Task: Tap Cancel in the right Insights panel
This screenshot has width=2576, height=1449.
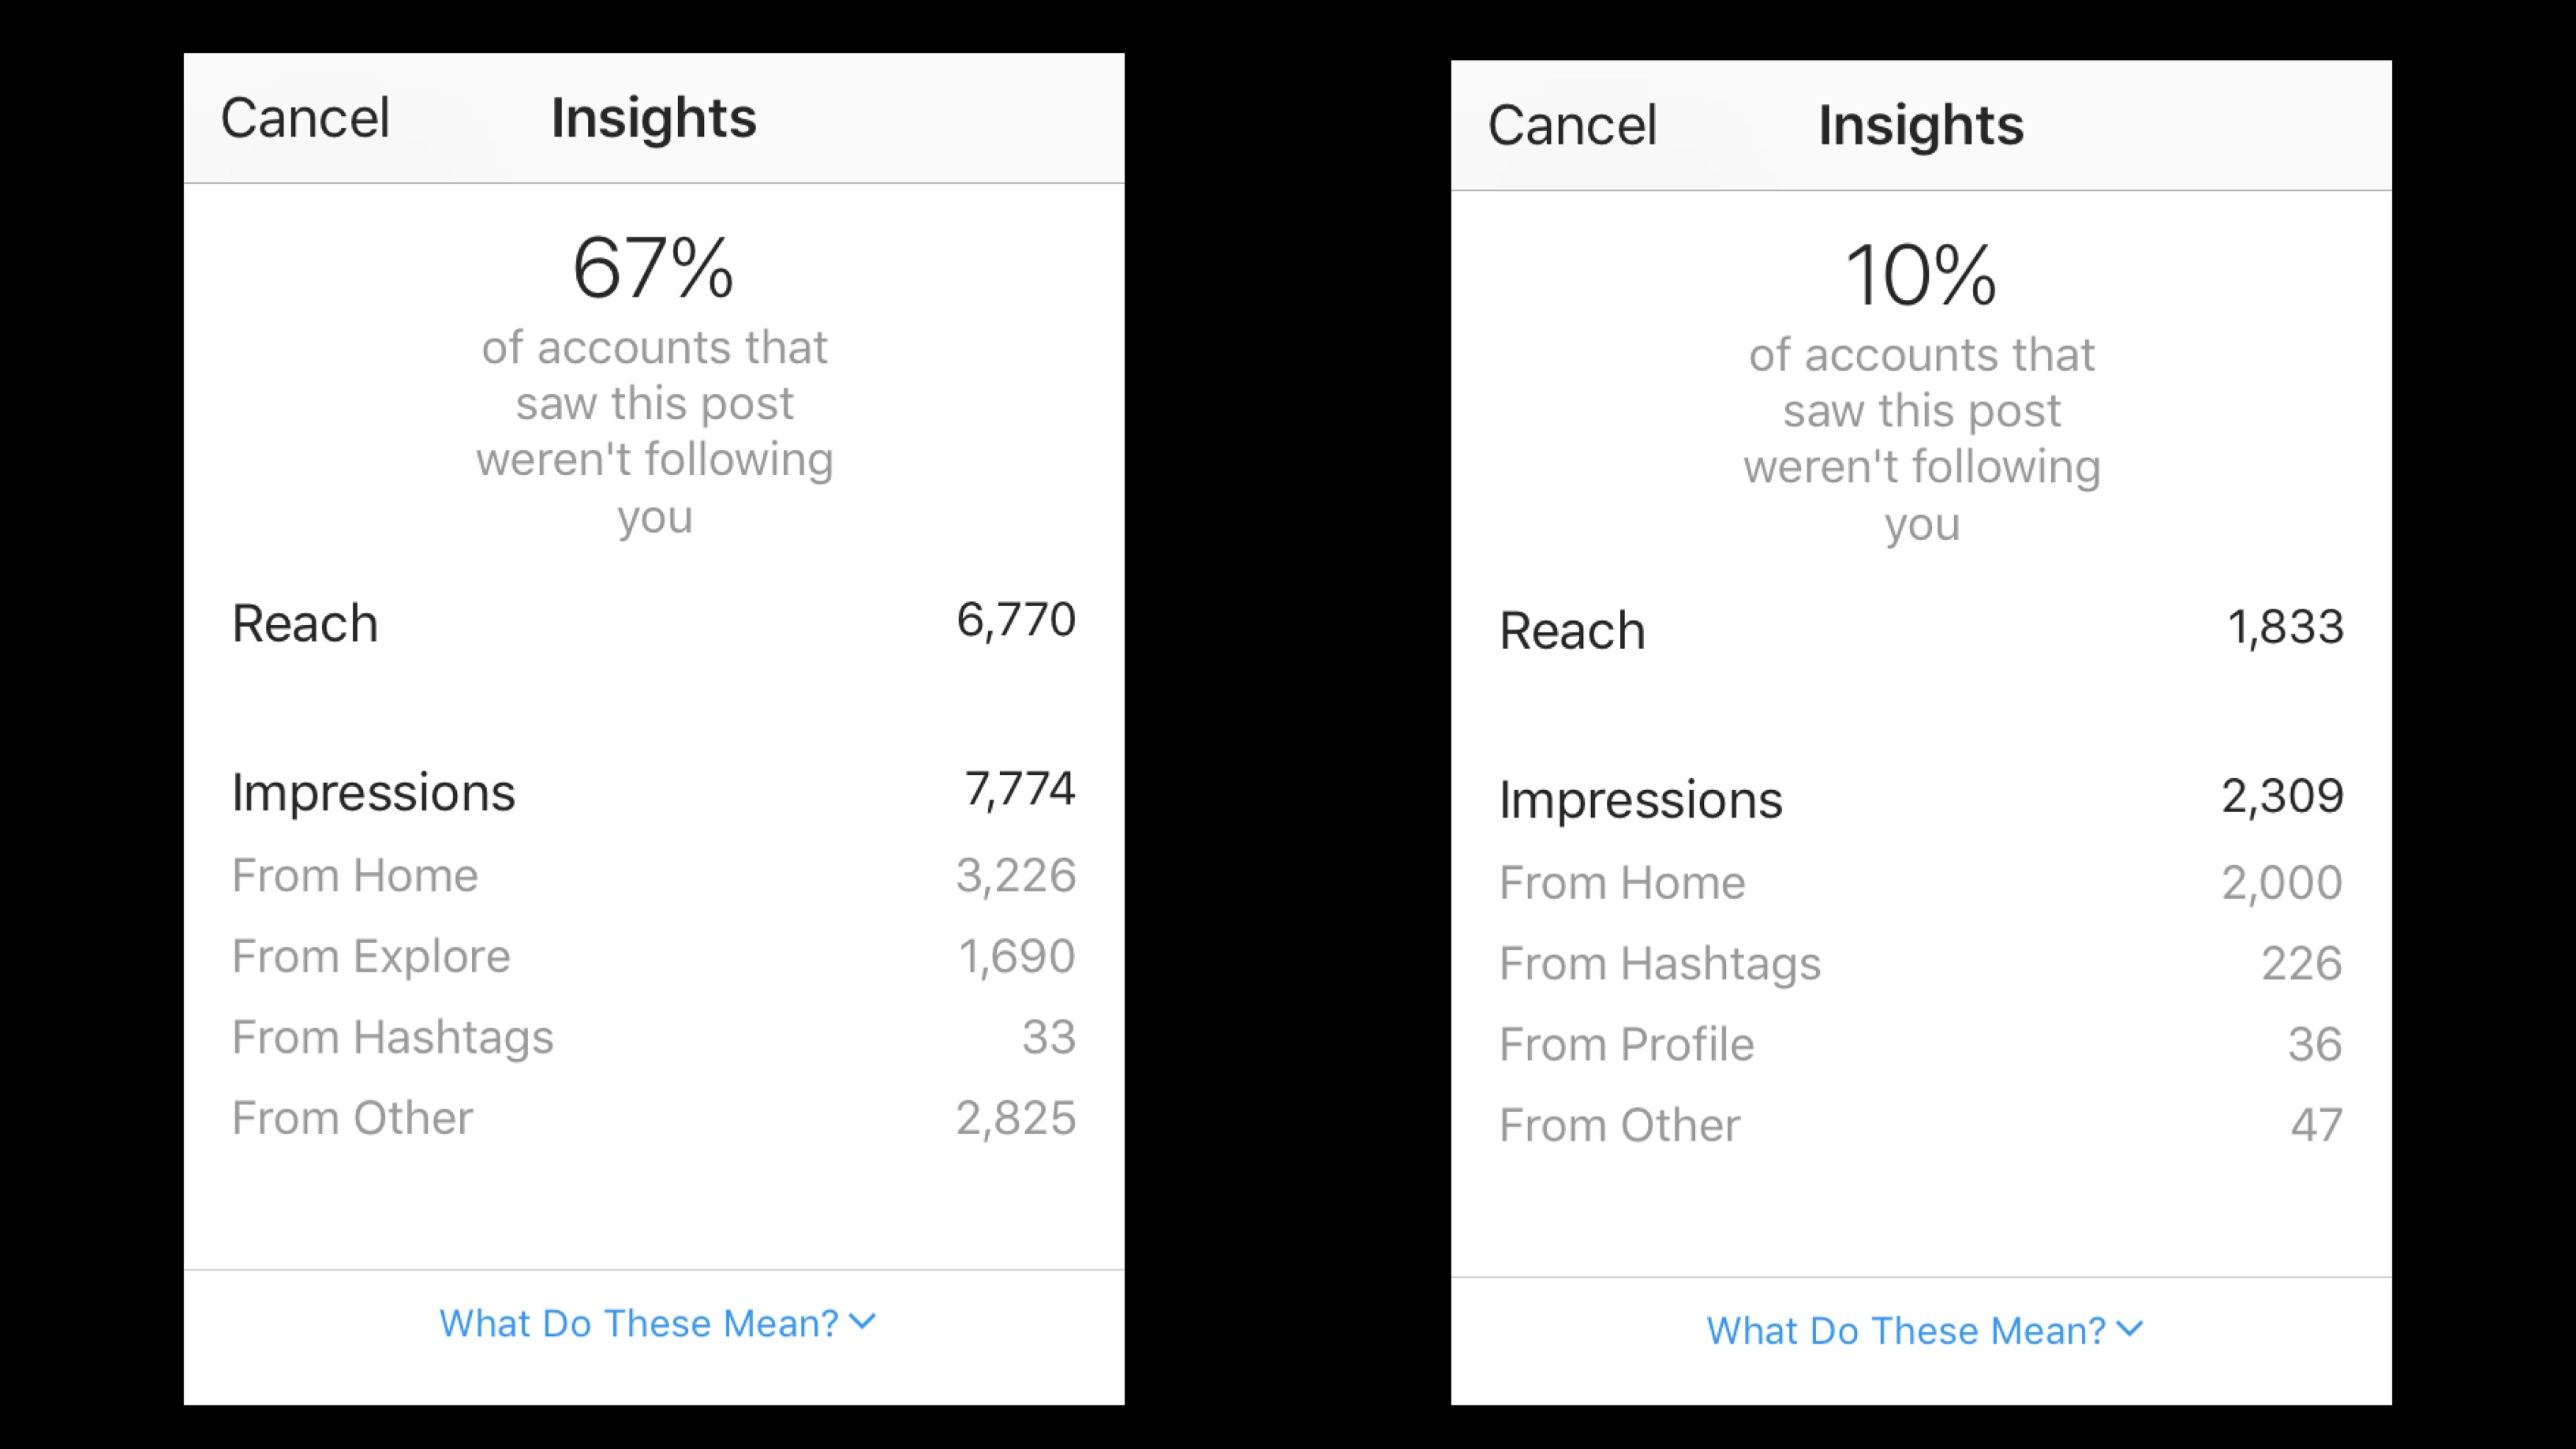Action: [1572, 125]
